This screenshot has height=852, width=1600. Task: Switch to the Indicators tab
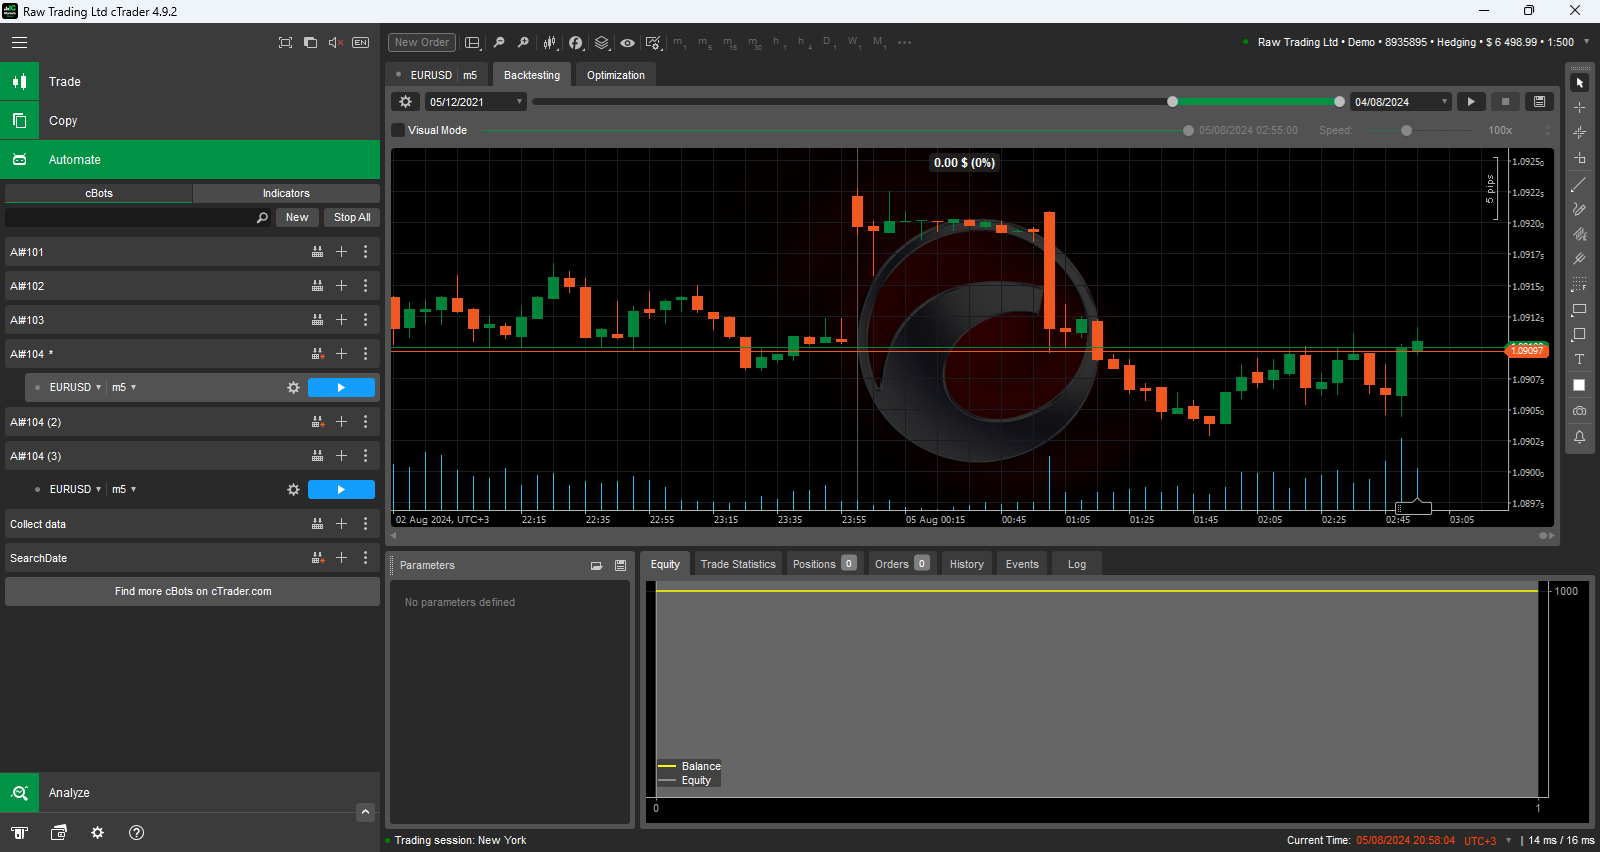tap(286, 193)
